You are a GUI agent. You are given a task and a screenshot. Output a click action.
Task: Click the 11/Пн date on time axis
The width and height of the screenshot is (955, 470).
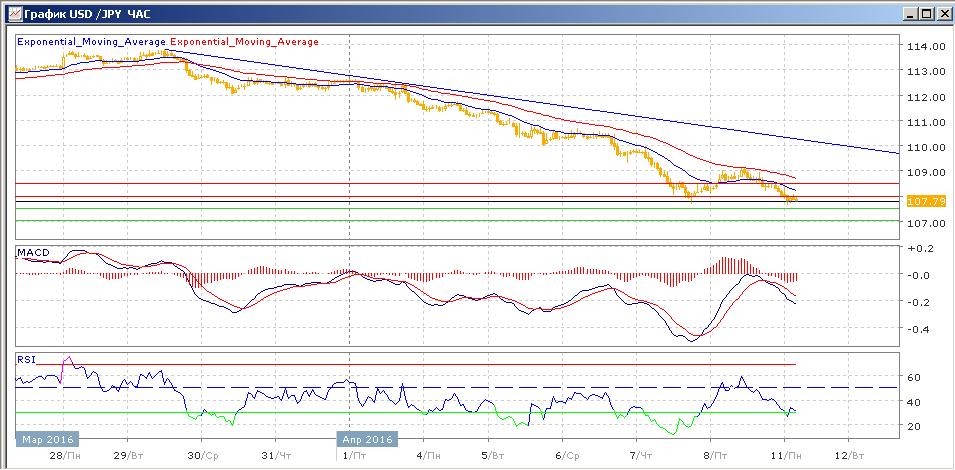point(785,455)
